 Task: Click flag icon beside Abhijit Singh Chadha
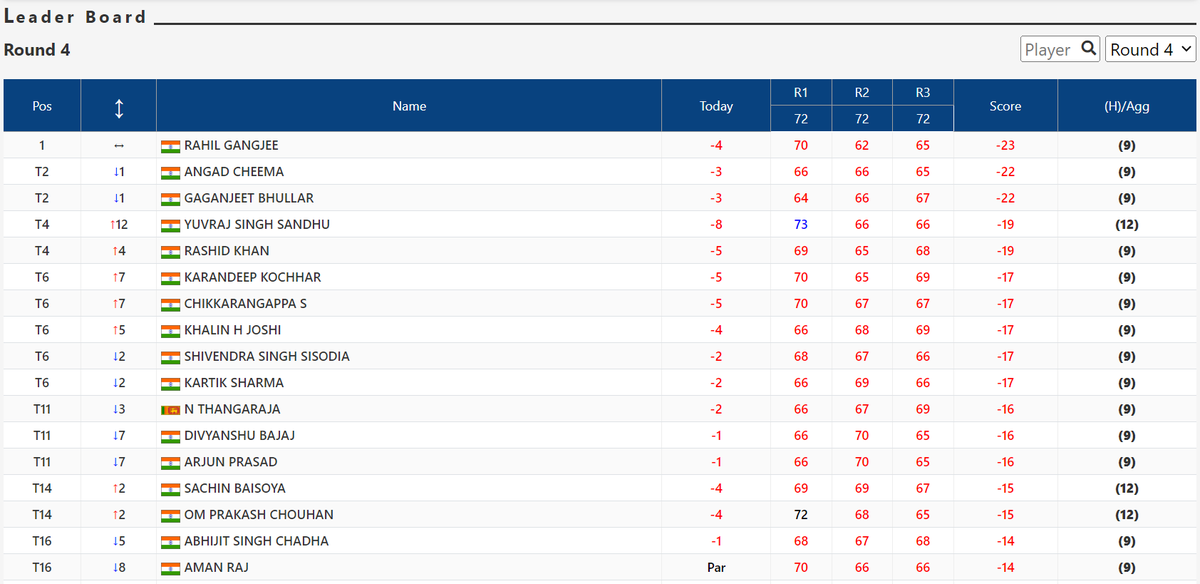(x=170, y=542)
